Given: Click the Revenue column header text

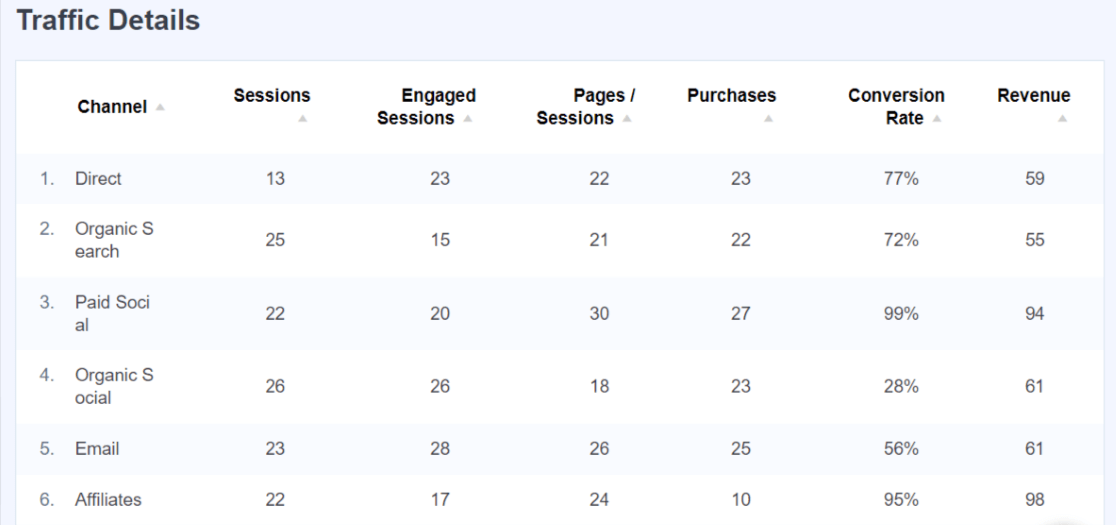Looking at the screenshot, I should [x=1033, y=96].
